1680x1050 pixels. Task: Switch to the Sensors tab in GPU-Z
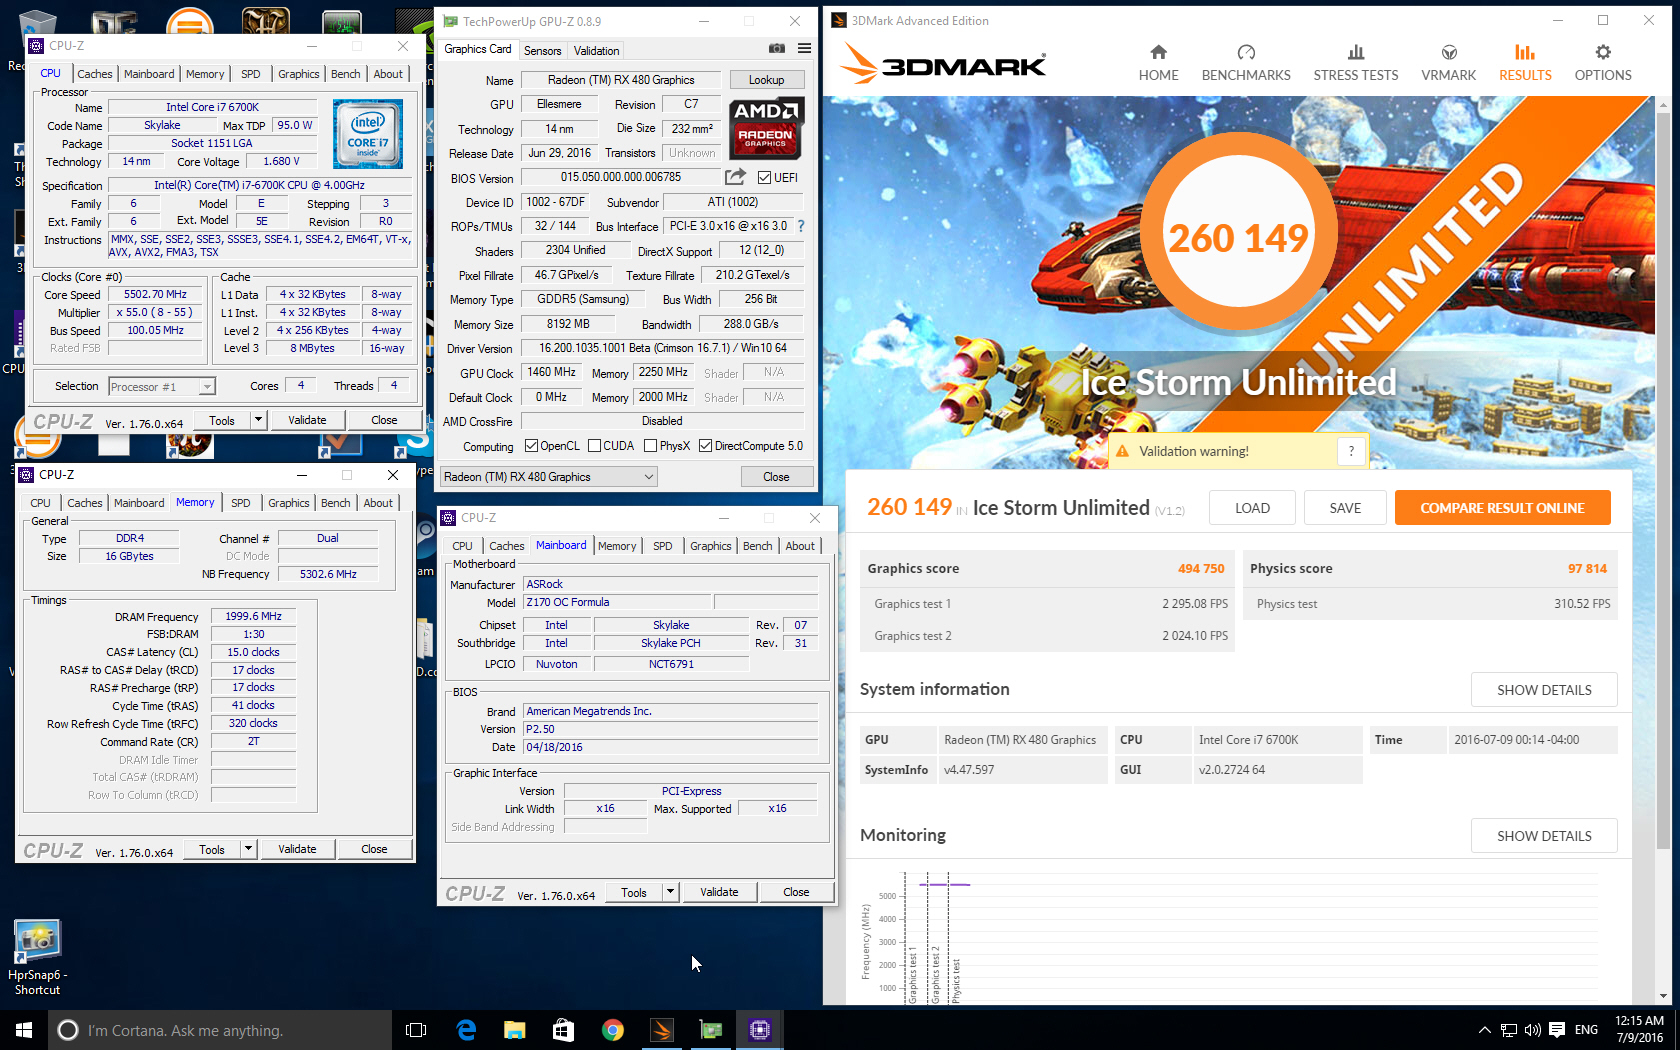(542, 51)
